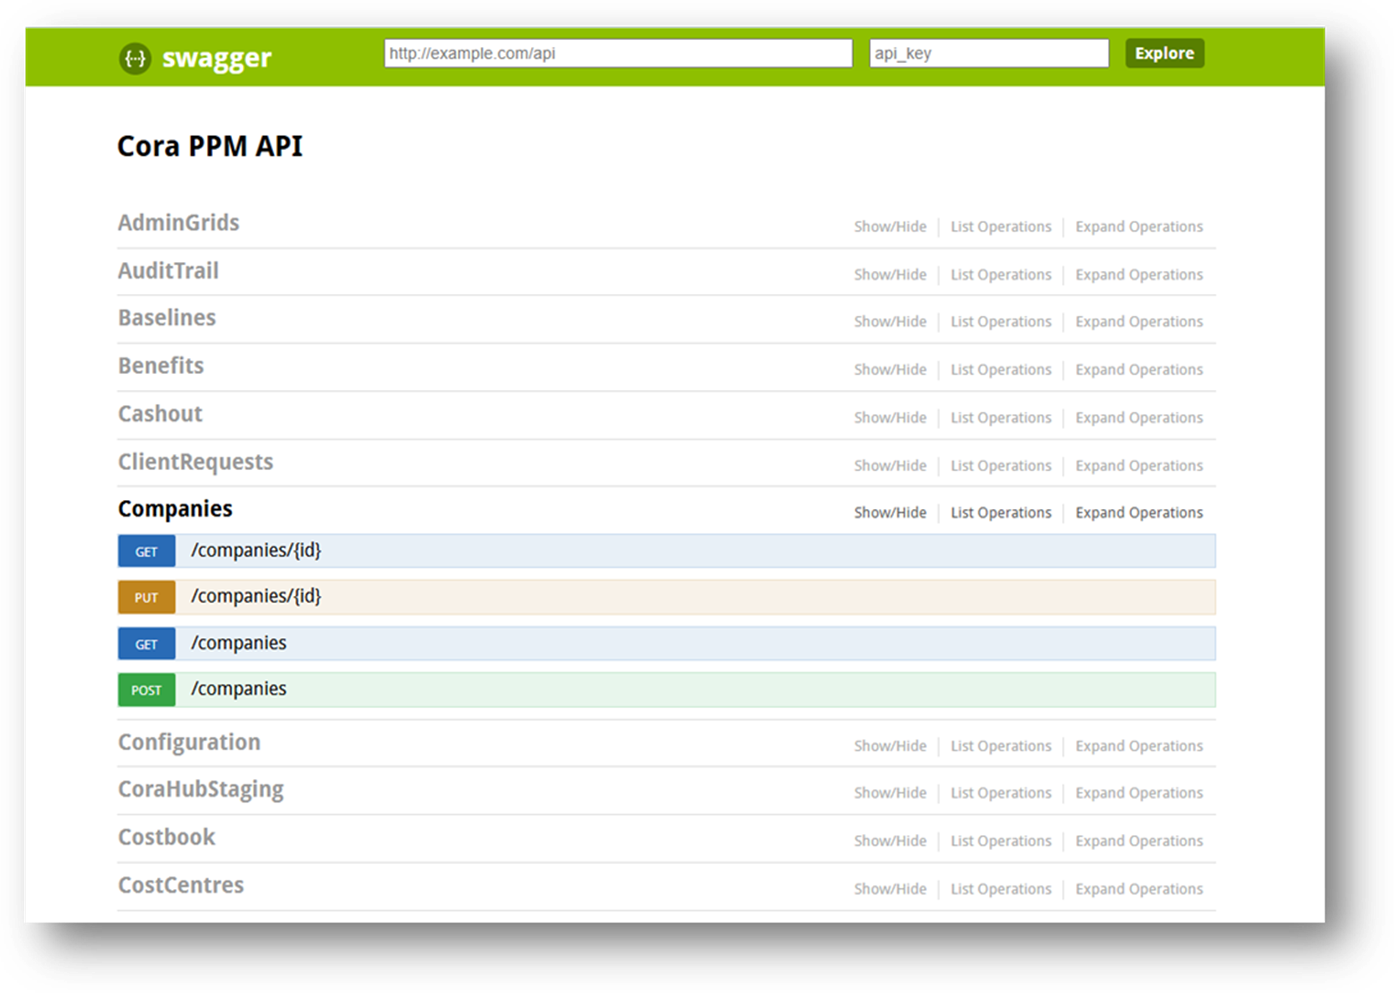Click the Cora PPM API title
This screenshot has width=1394, height=993.
[210, 146]
